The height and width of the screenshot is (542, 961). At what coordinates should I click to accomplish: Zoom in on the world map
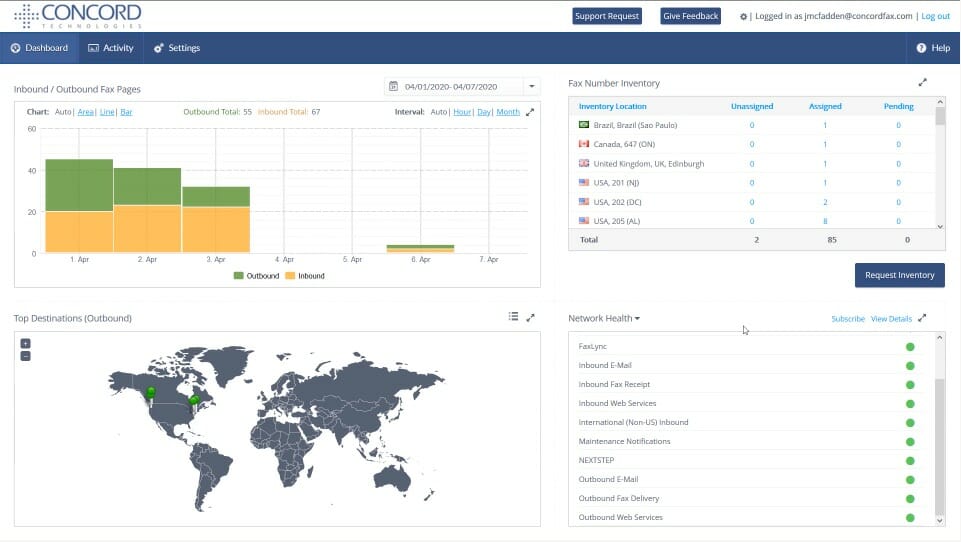point(25,343)
